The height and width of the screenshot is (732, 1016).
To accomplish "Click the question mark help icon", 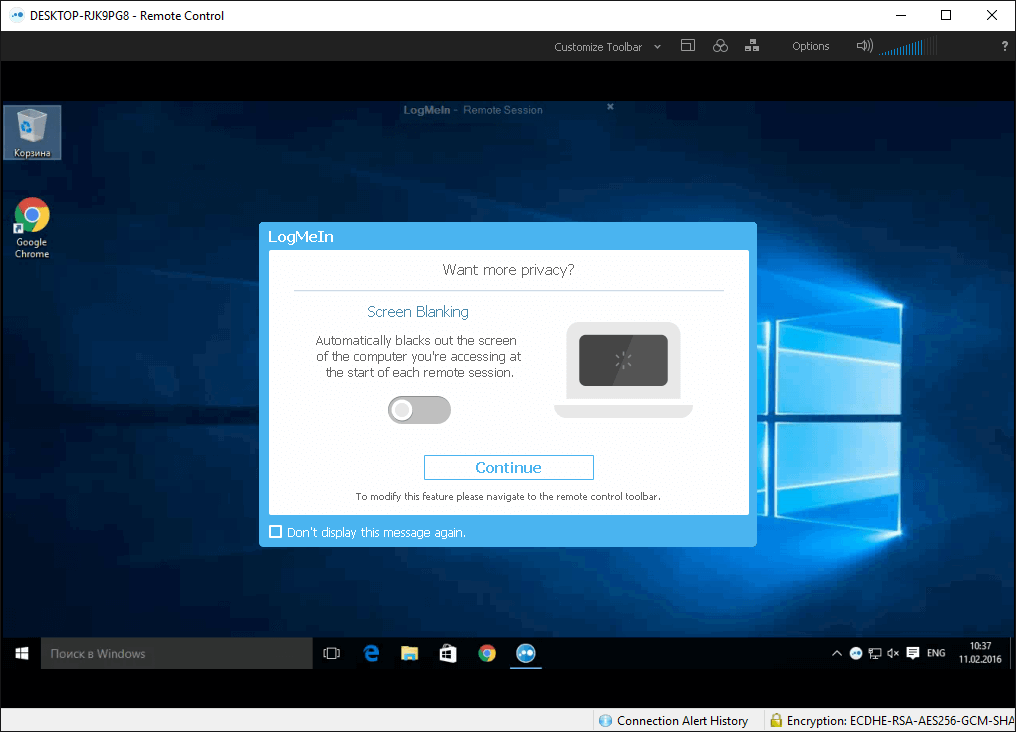I will pos(1004,47).
